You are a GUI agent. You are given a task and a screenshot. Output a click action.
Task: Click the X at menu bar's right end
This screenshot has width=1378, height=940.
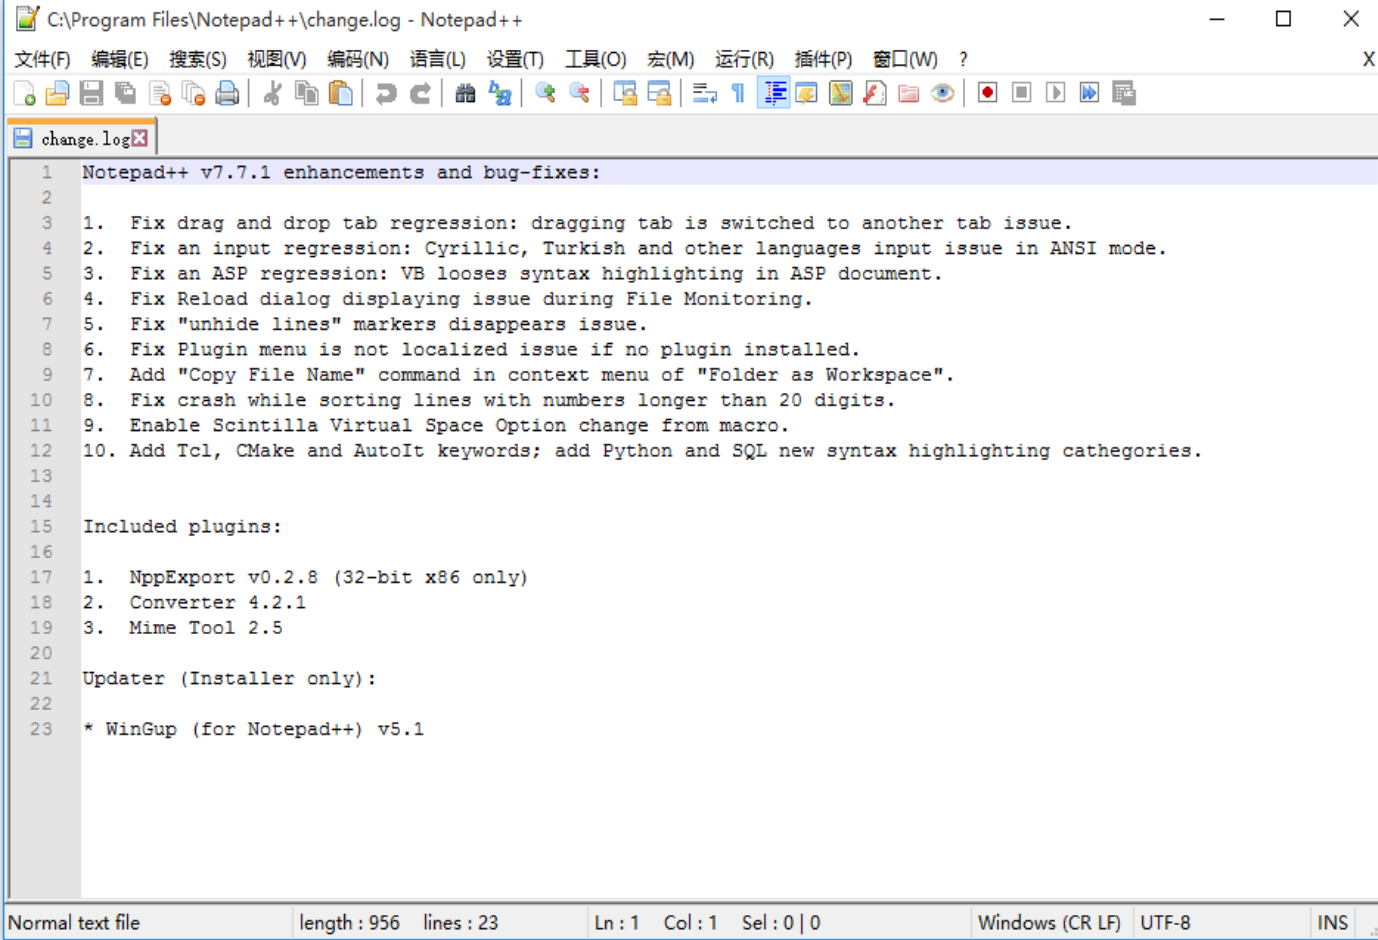(1368, 60)
